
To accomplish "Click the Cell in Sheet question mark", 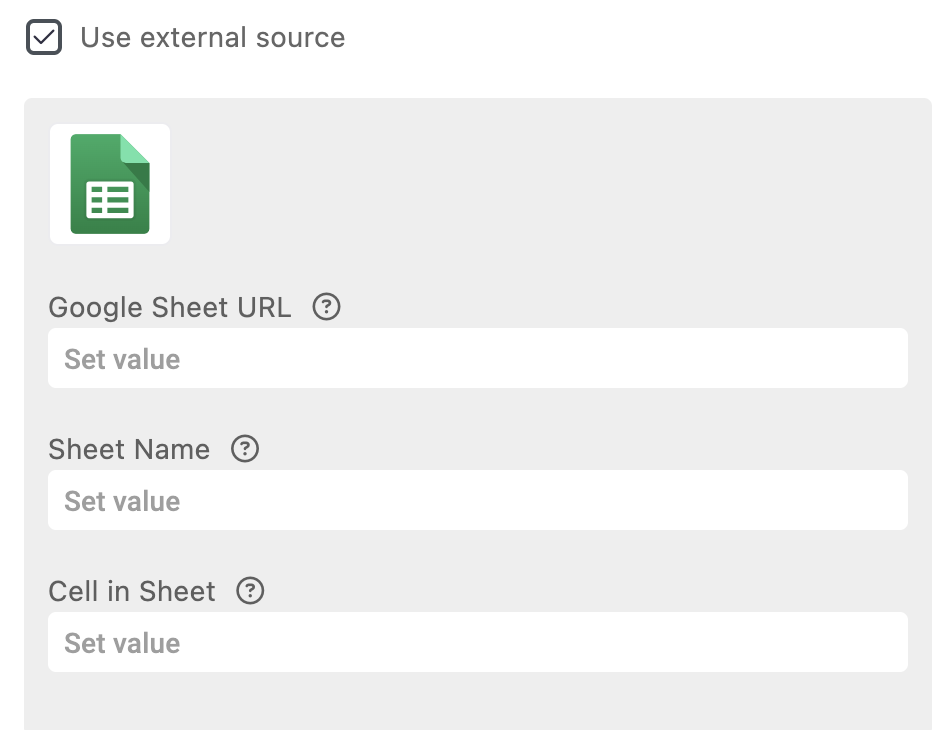I will coord(250,591).
